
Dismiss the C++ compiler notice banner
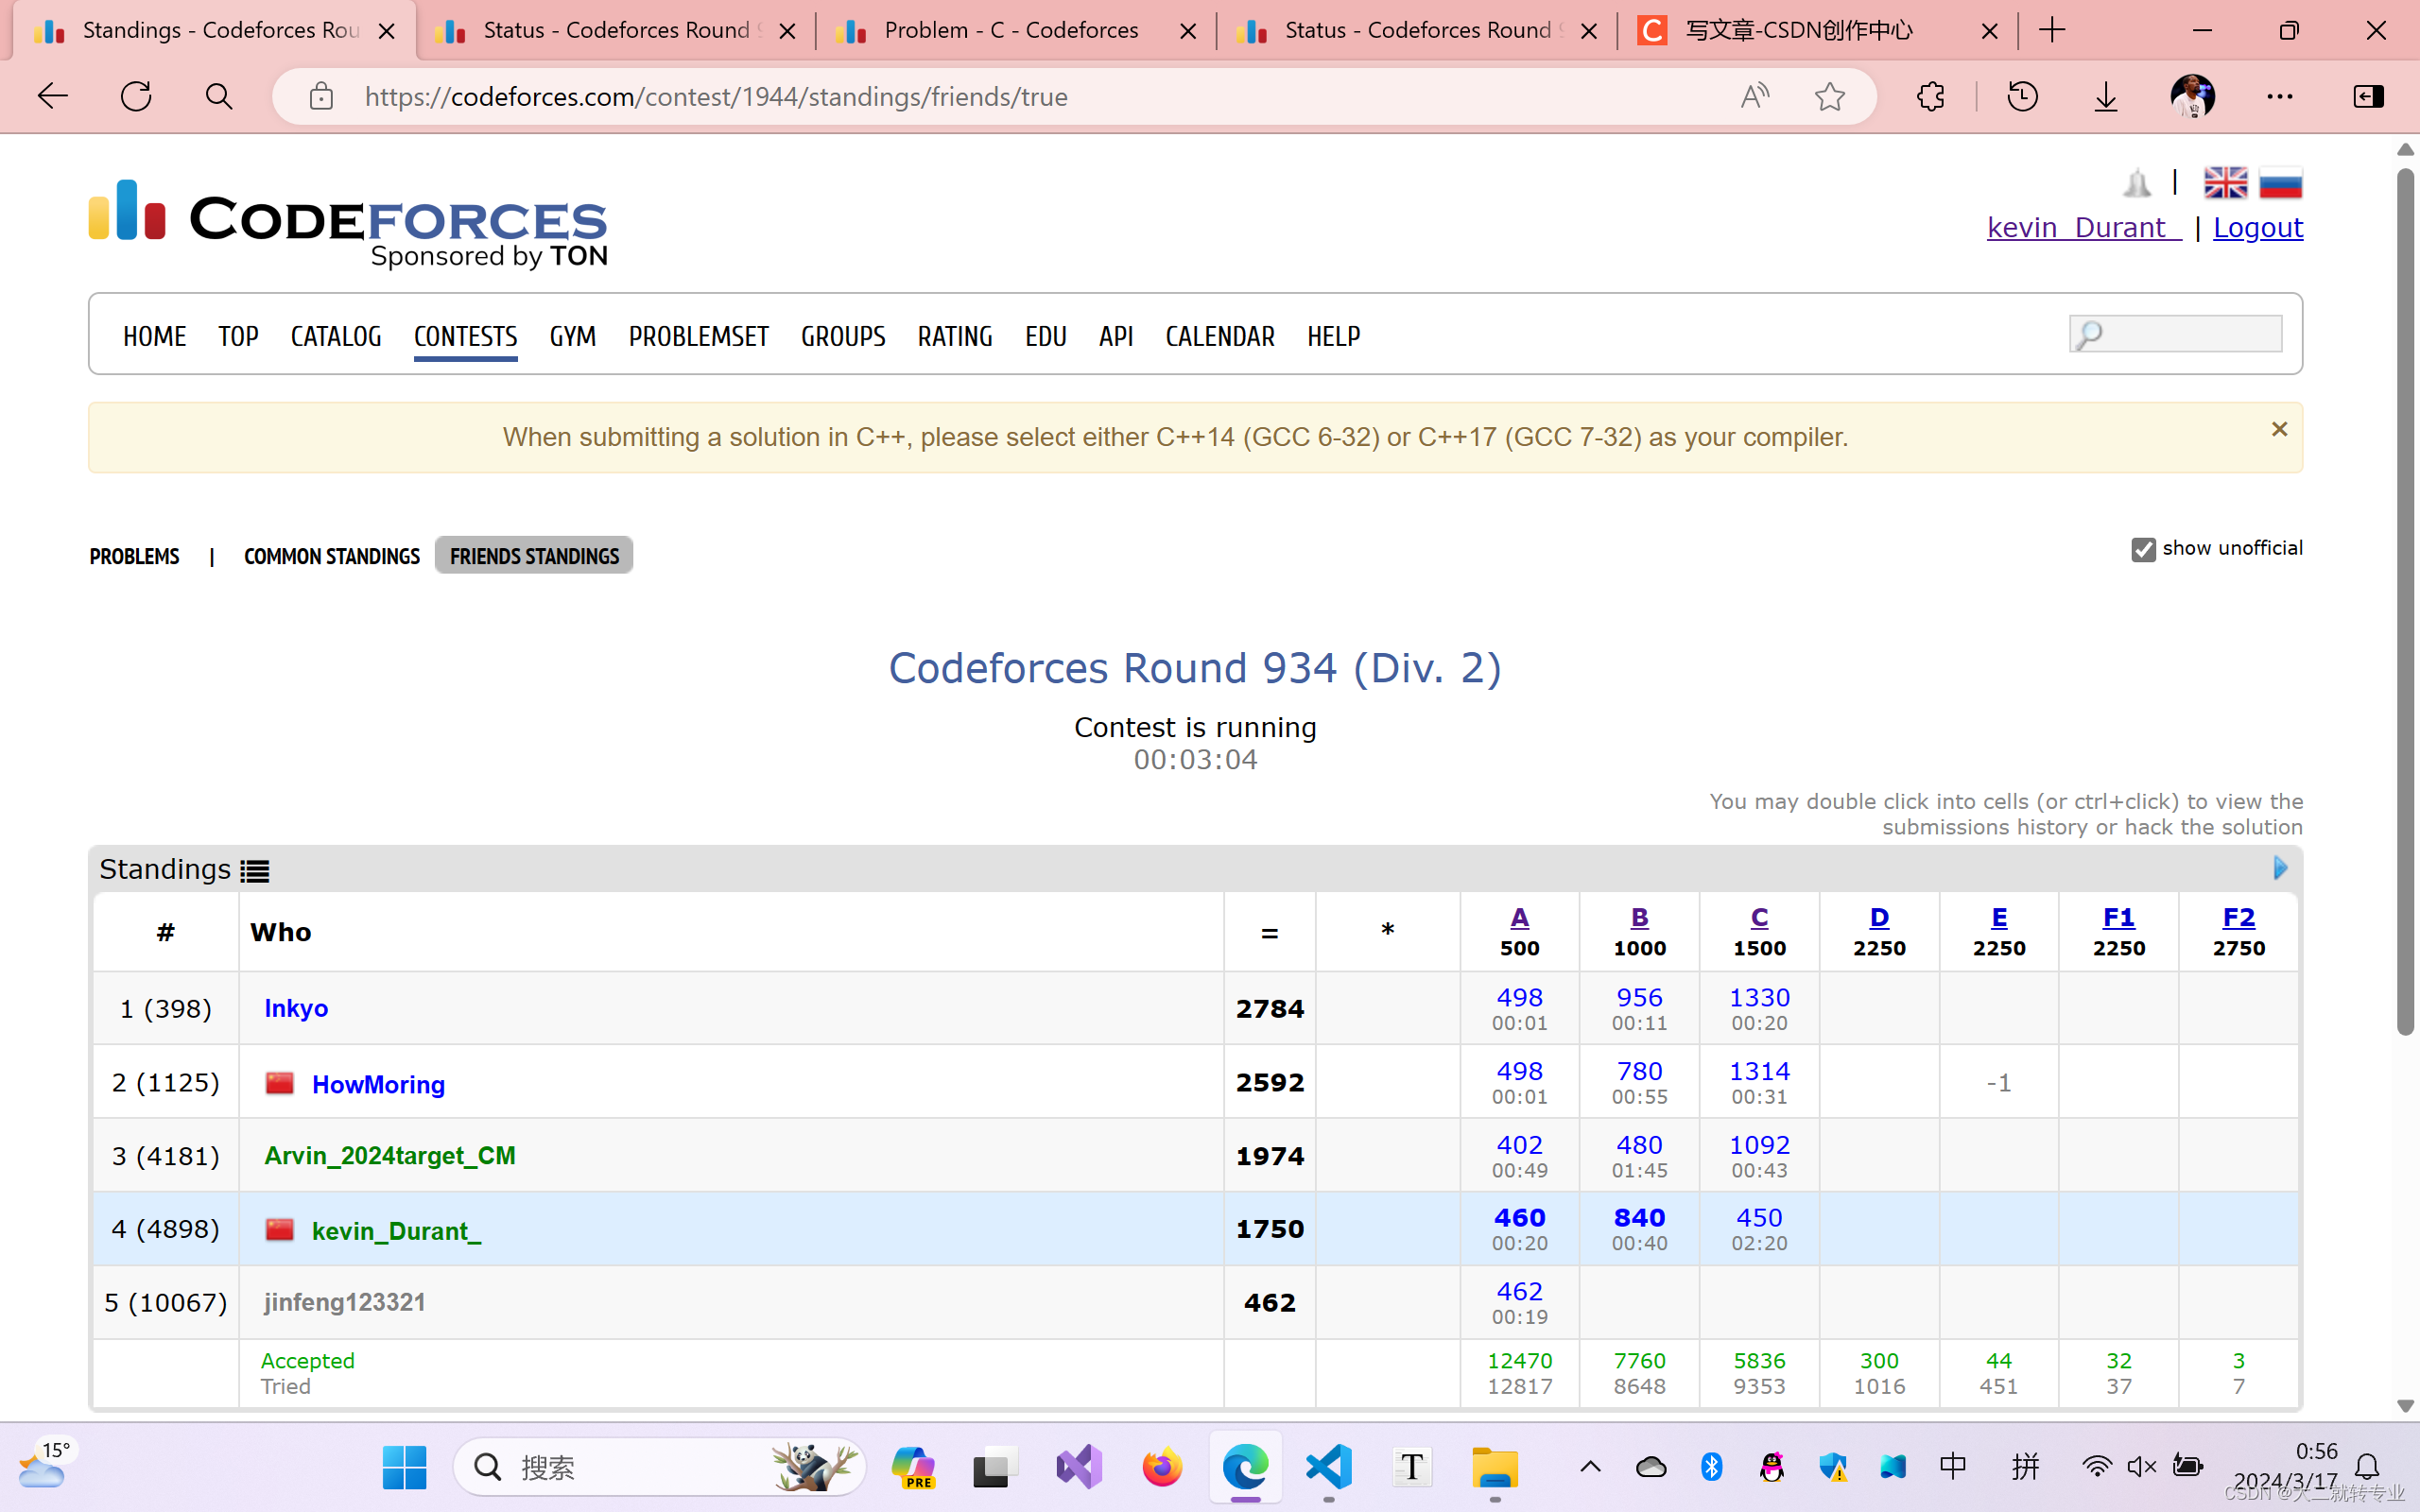(2279, 429)
